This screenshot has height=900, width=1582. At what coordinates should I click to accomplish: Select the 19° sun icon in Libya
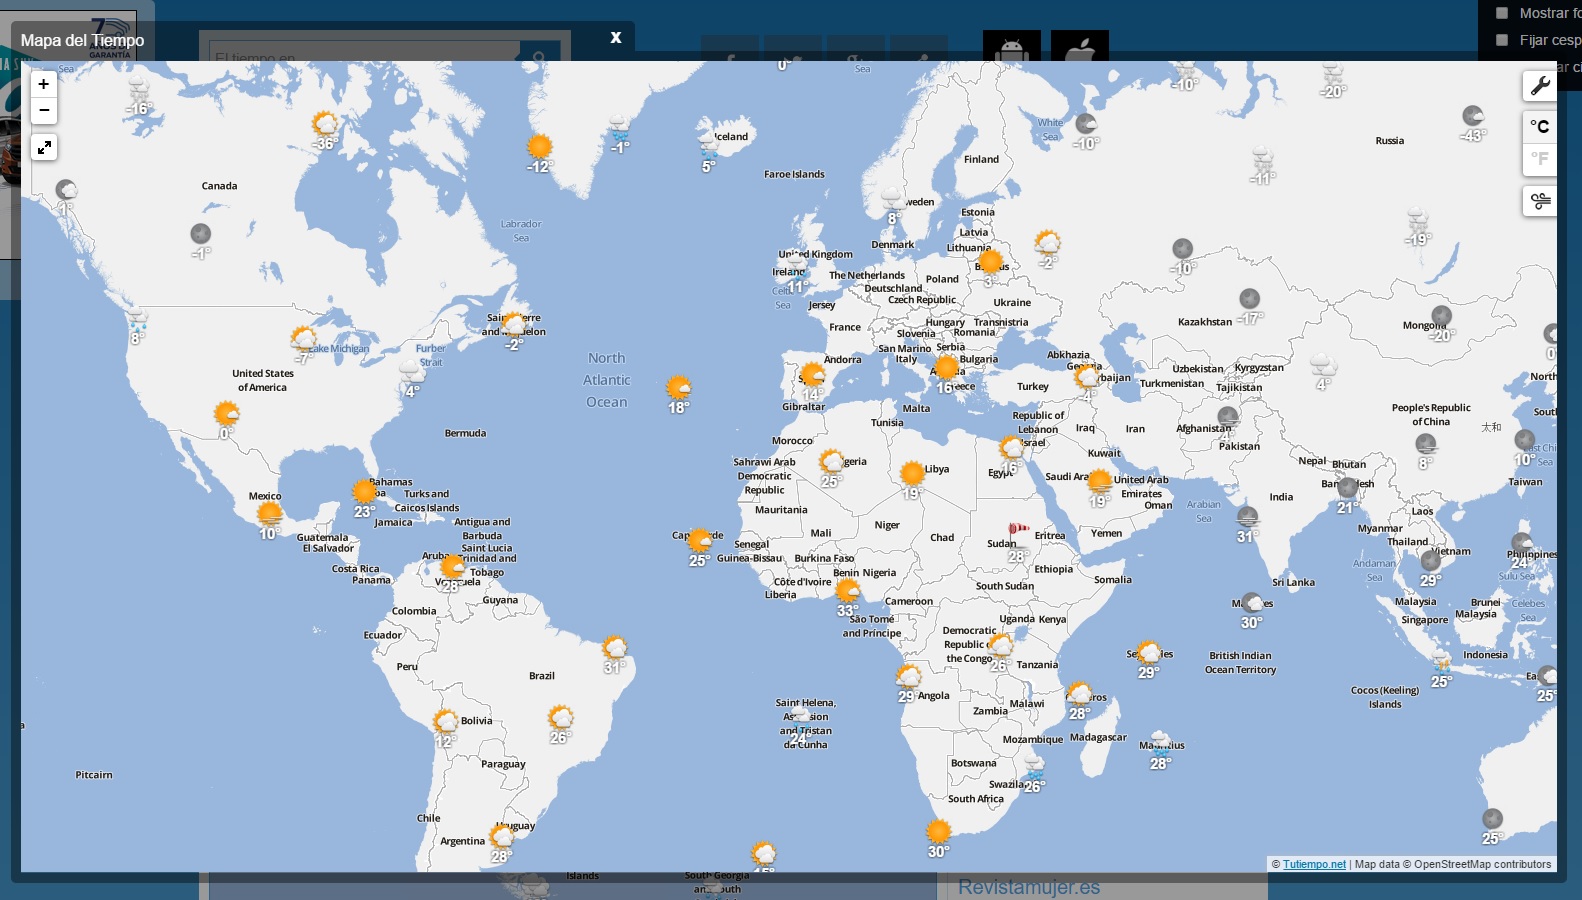click(x=912, y=473)
